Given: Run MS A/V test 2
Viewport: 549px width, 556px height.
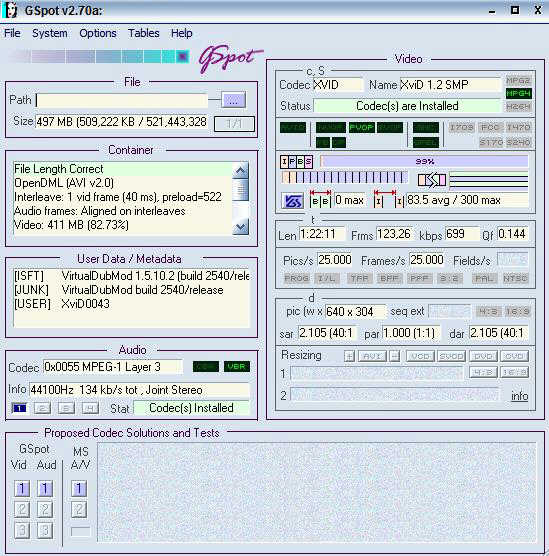Looking at the screenshot, I should 79,510.
